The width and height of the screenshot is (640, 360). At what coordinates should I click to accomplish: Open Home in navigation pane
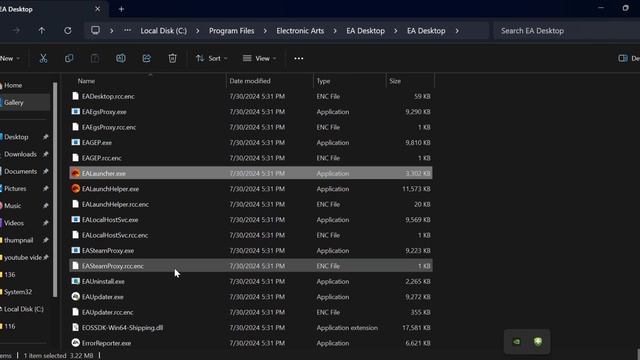[13, 85]
